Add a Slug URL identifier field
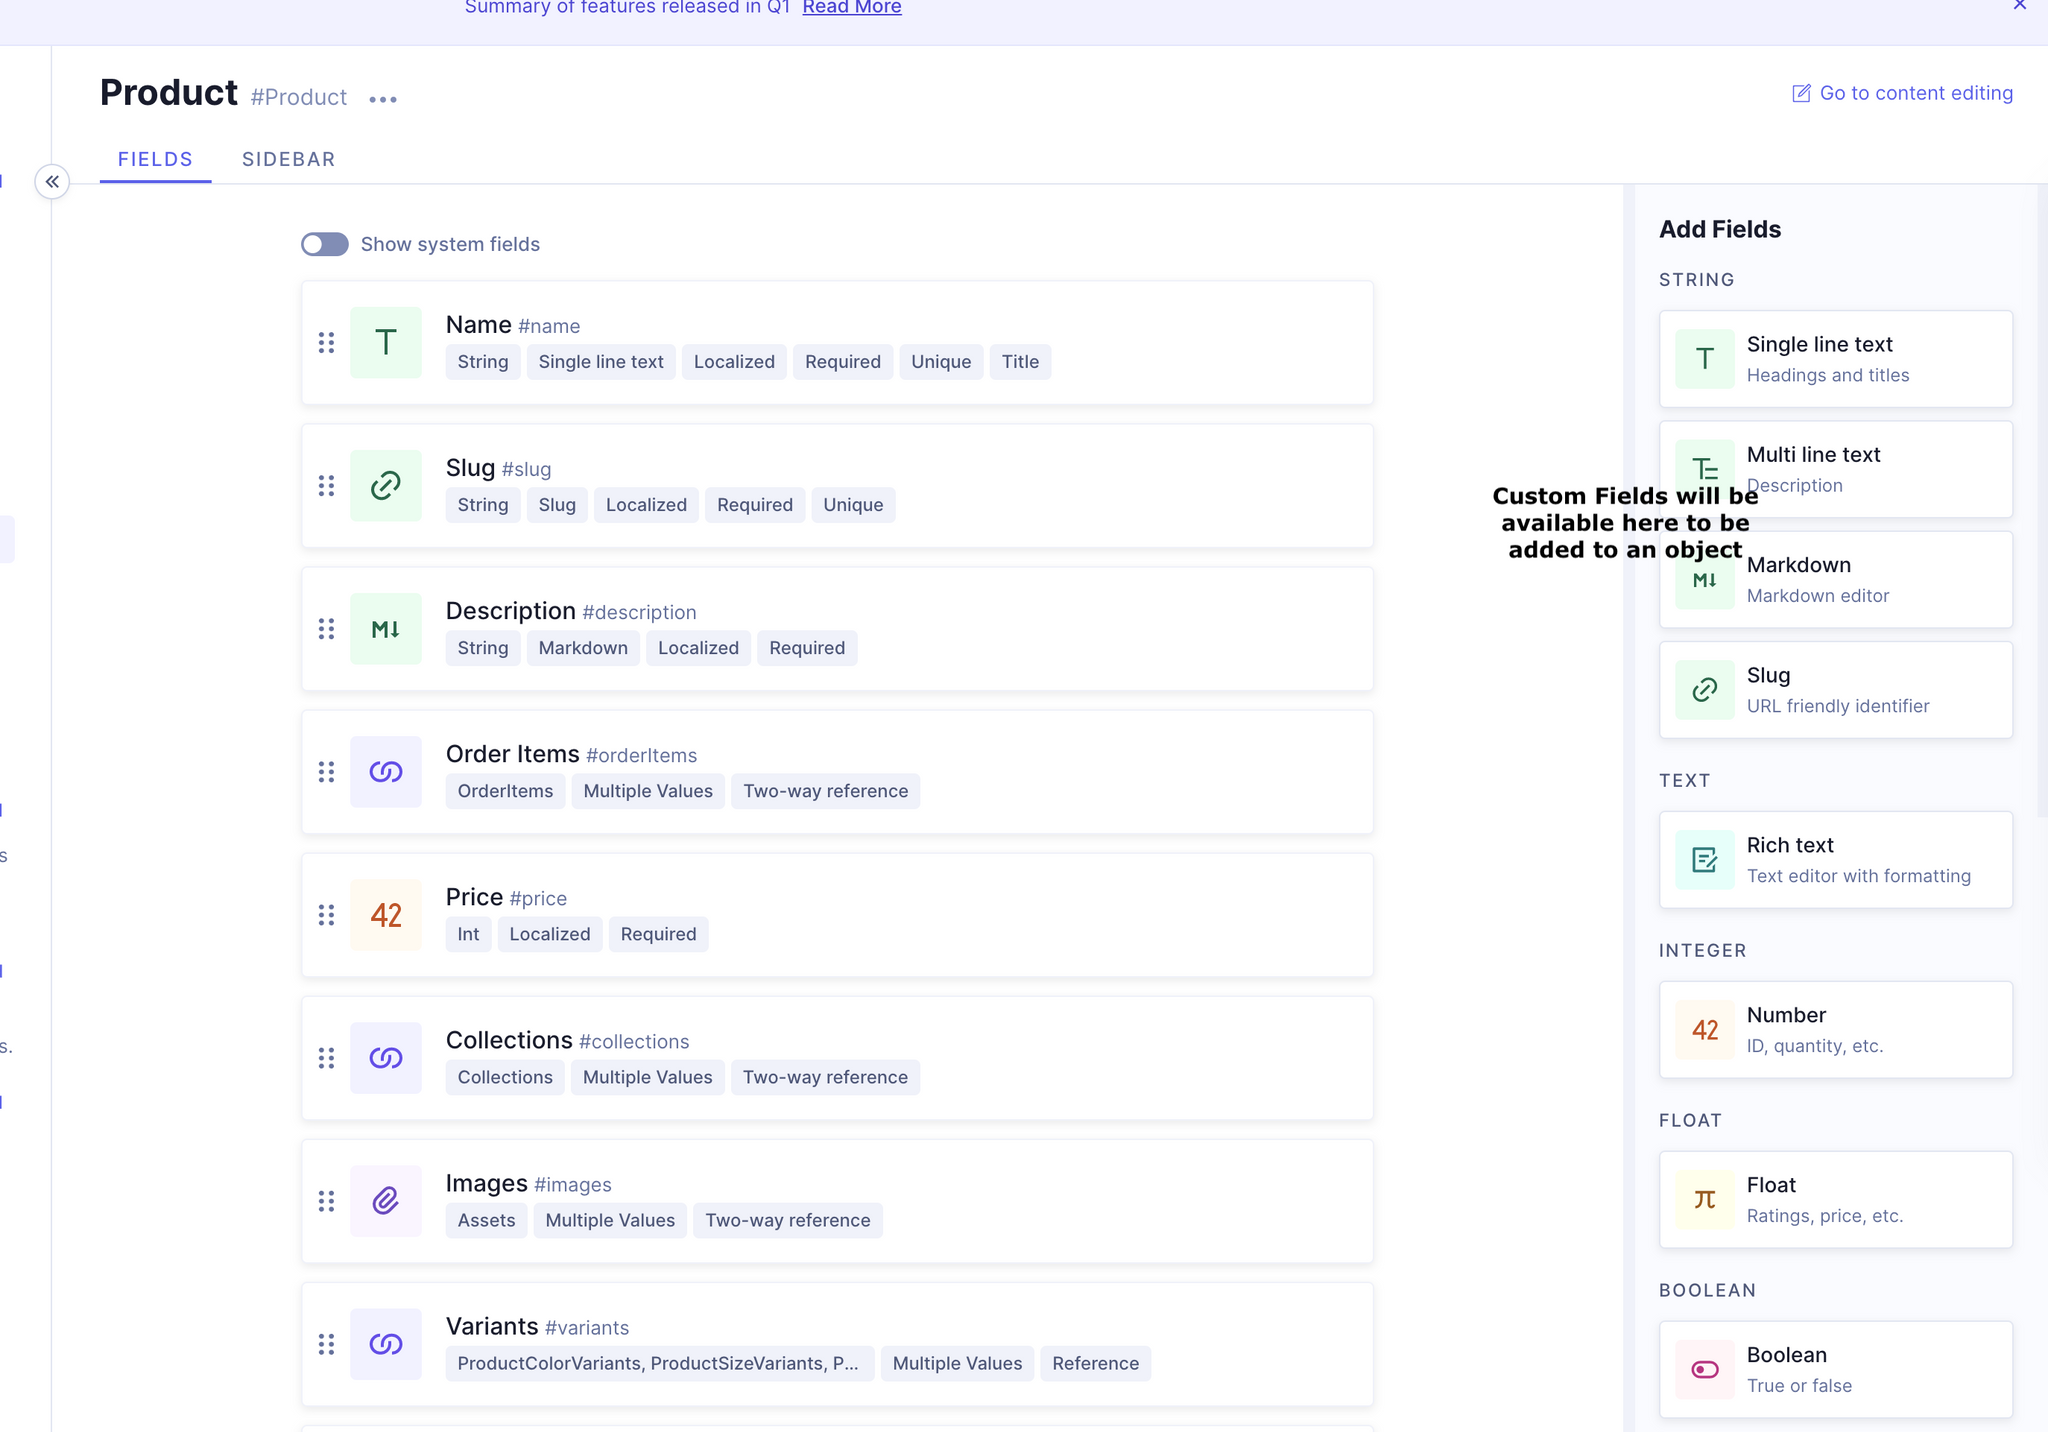Viewport: 2048px width, 1432px height. pos(1836,689)
